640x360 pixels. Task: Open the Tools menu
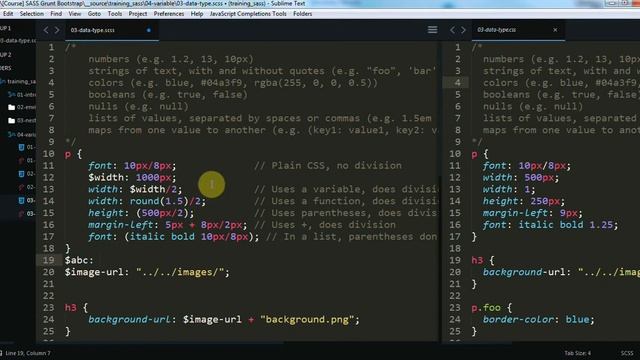(115, 14)
